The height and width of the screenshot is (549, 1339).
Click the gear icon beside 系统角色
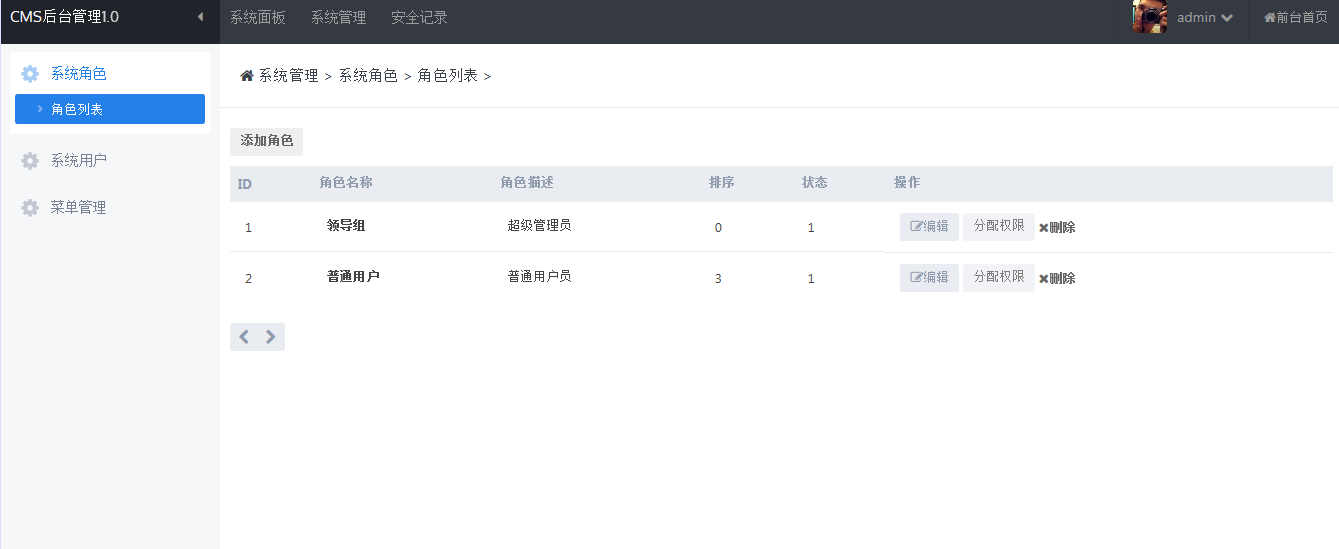click(x=30, y=74)
